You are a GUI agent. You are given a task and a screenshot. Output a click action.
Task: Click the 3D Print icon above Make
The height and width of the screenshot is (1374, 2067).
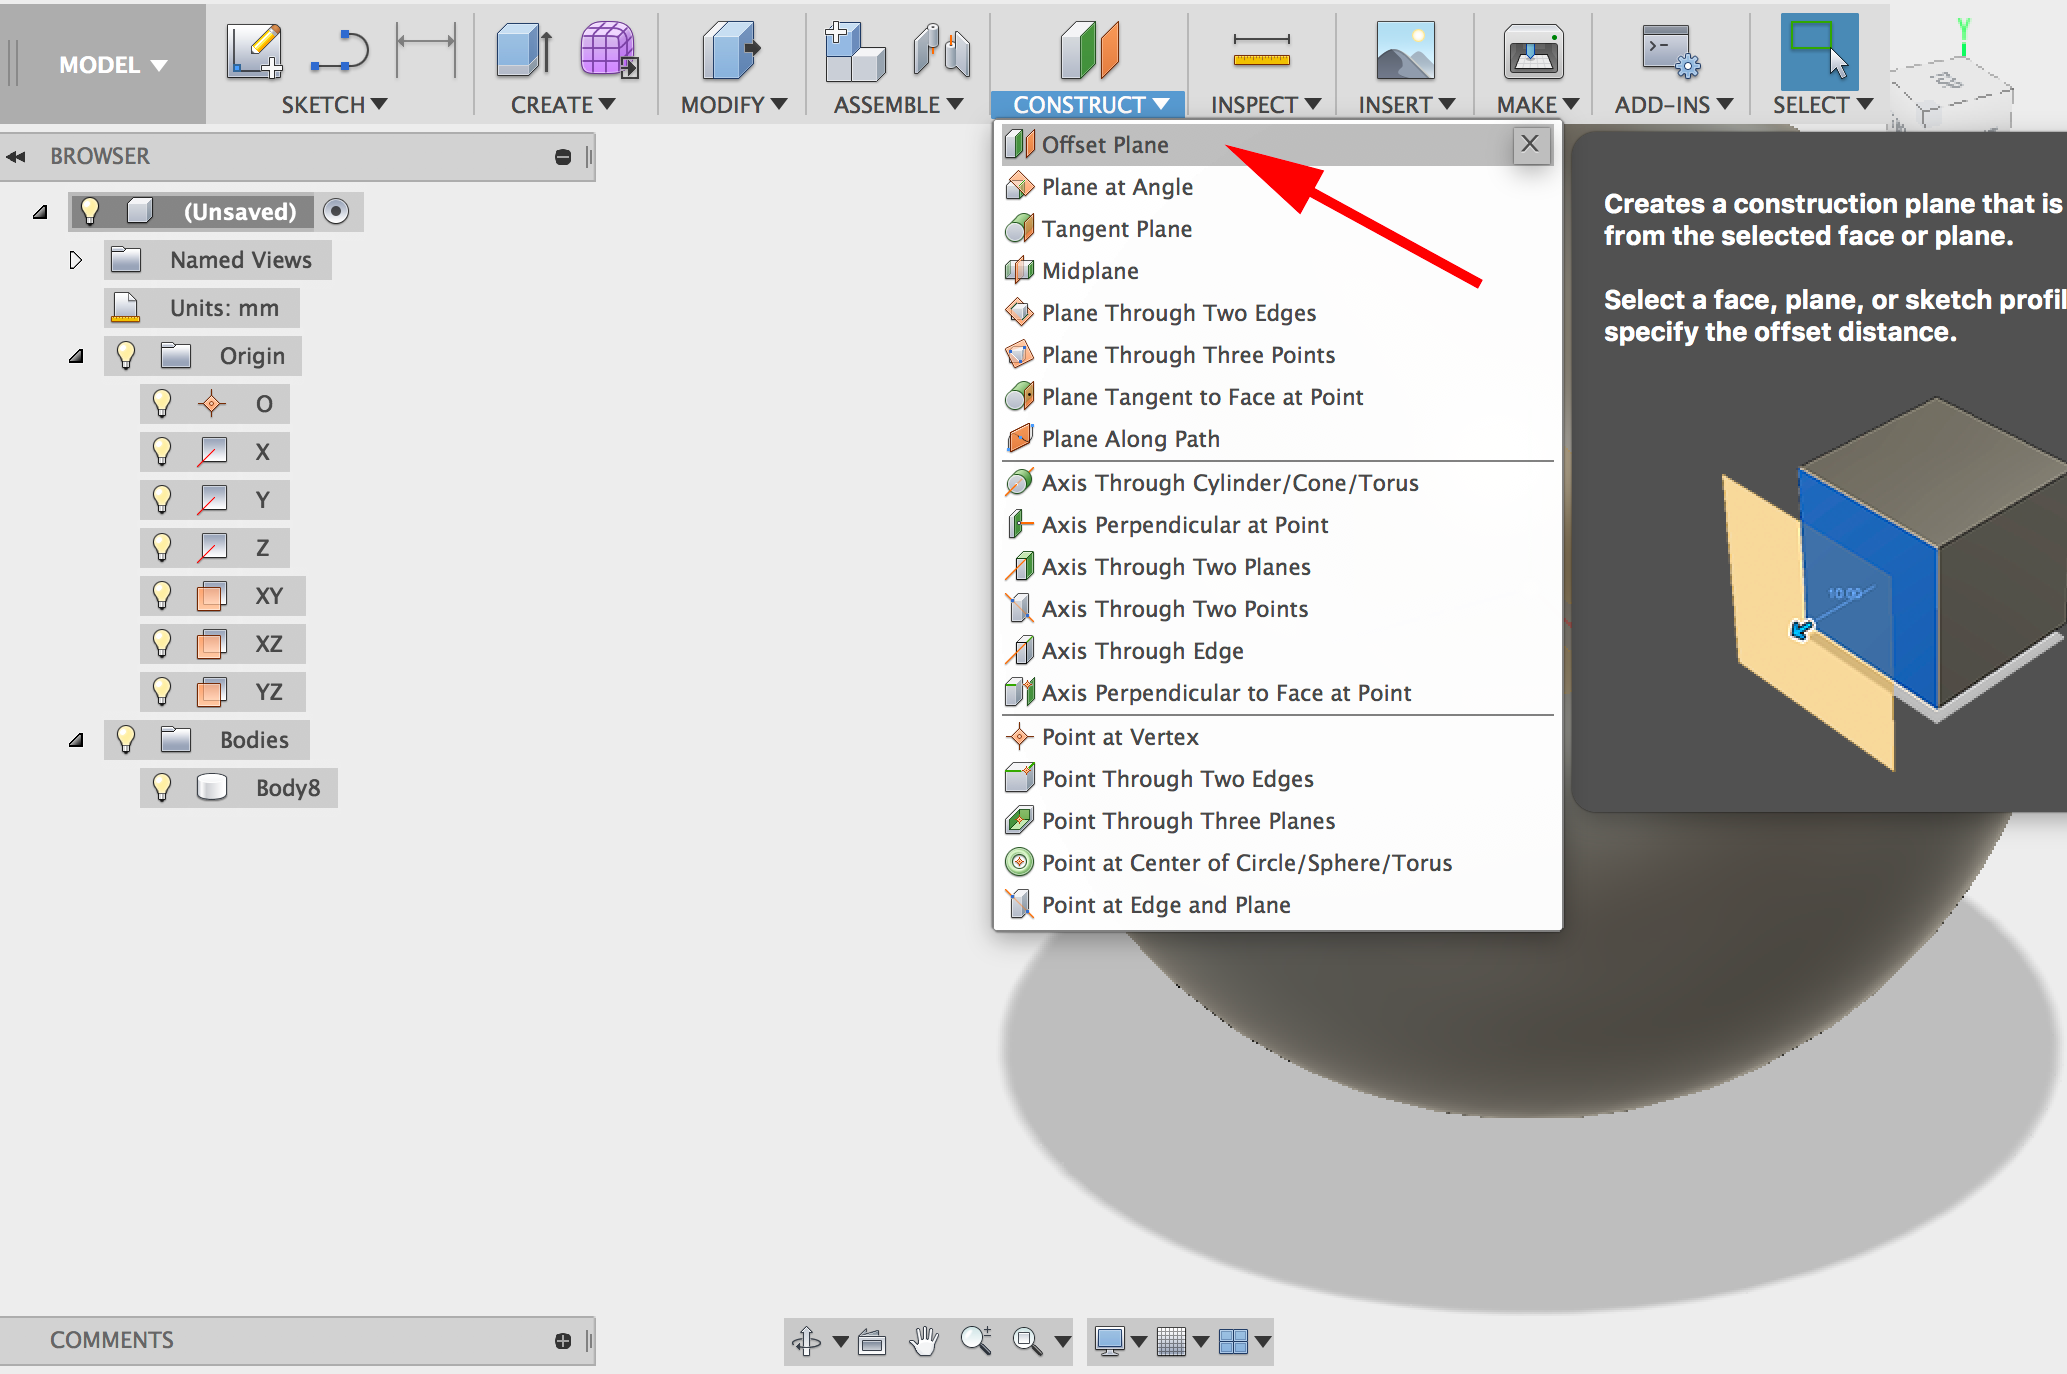pos(1533,52)
